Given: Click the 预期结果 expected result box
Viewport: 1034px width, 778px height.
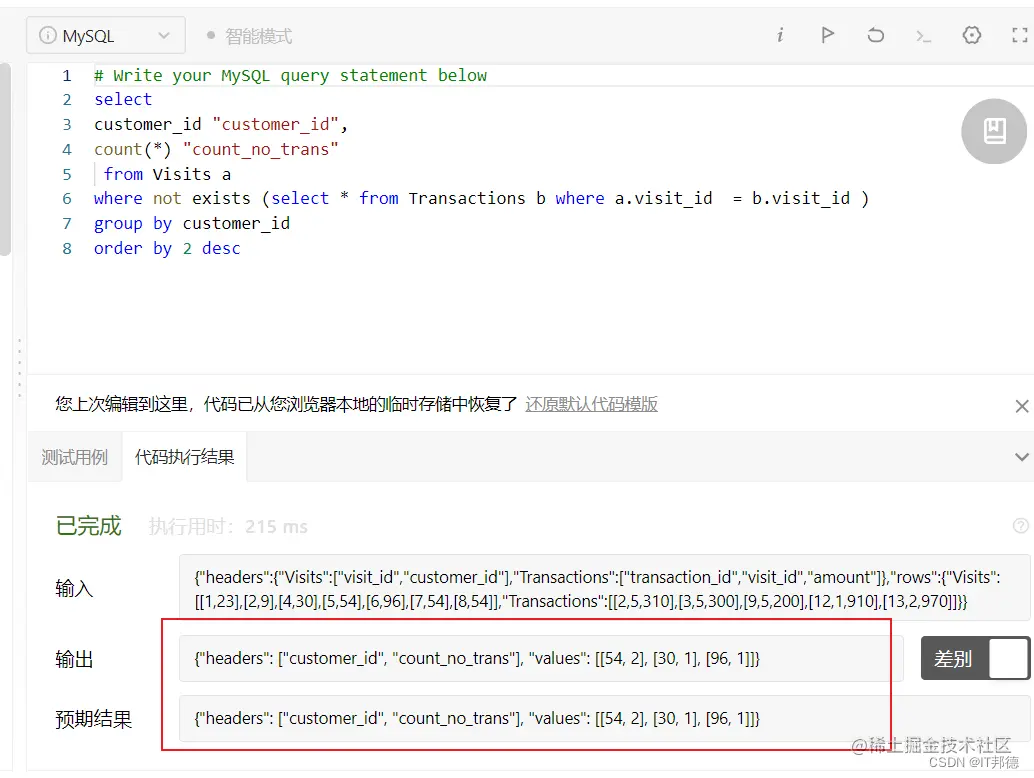Looking at the screenshot, I should [x=604, y=718].
